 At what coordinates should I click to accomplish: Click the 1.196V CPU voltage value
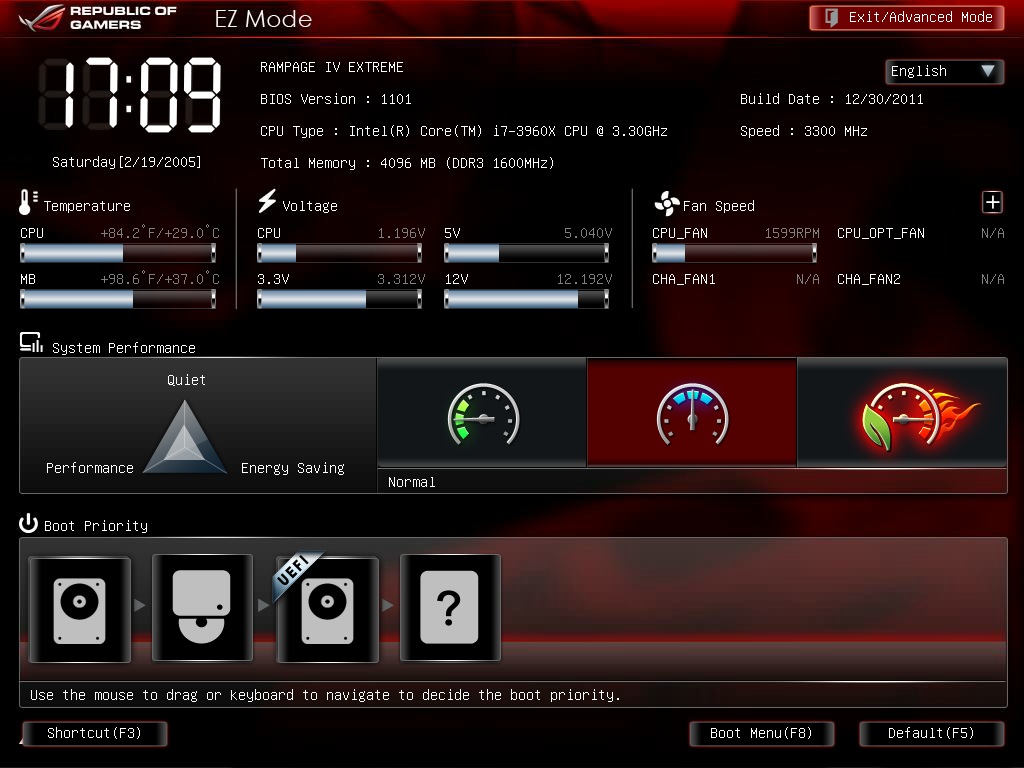click(x=401, y=233)
